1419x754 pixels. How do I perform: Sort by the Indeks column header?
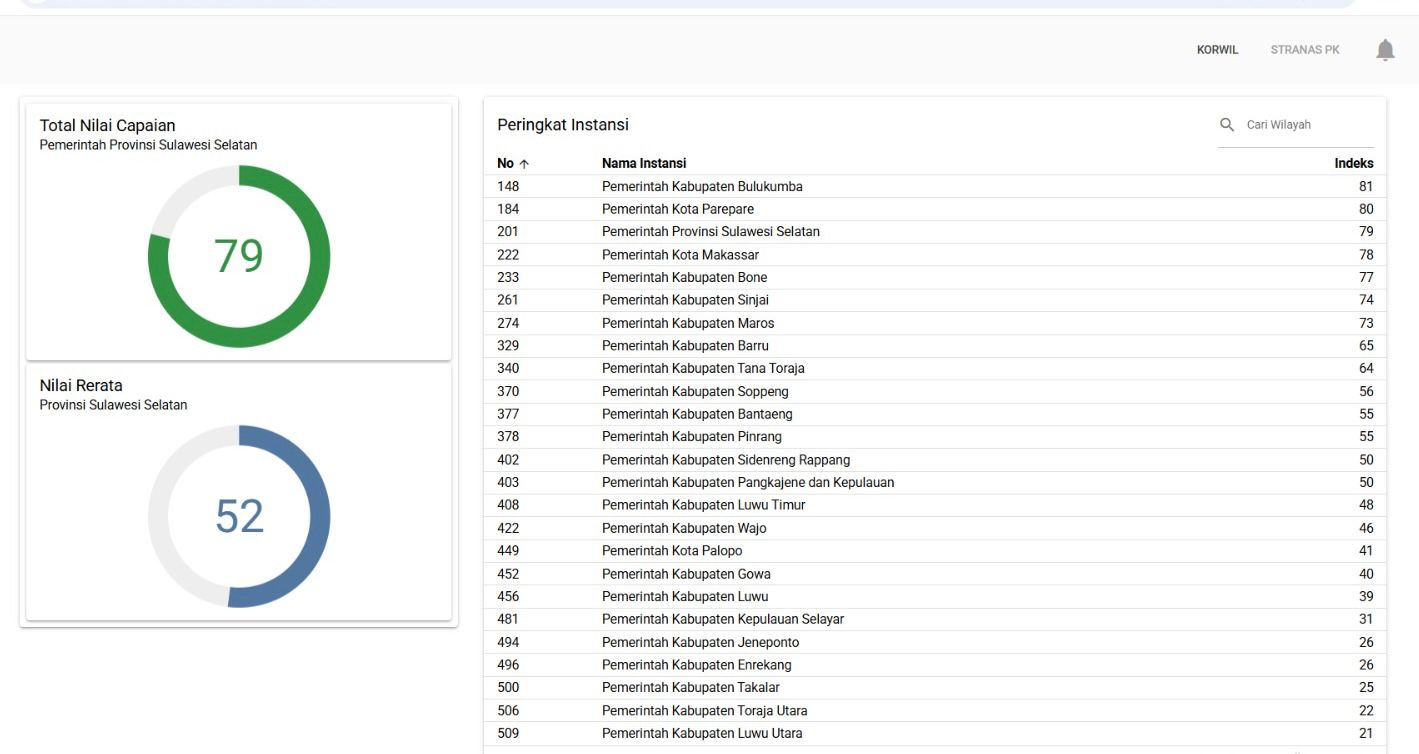pyautogui.click(x=1353, y=163)
